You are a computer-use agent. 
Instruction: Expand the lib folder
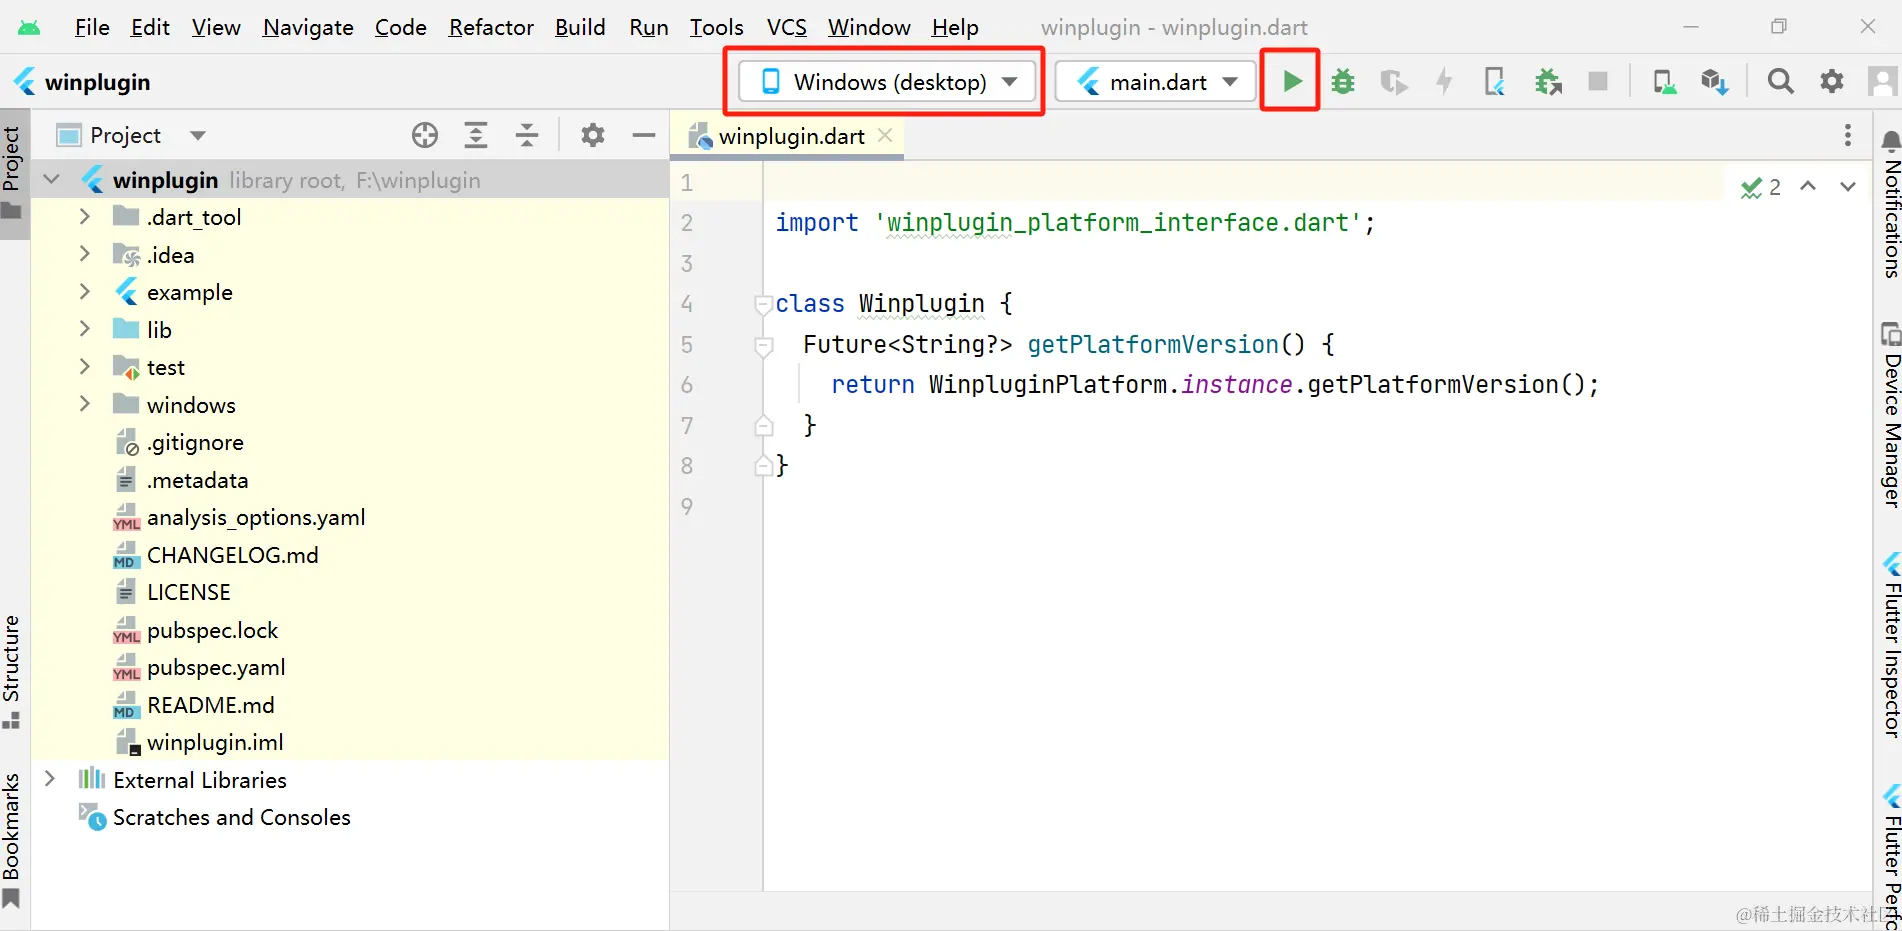tap(85, 329)
